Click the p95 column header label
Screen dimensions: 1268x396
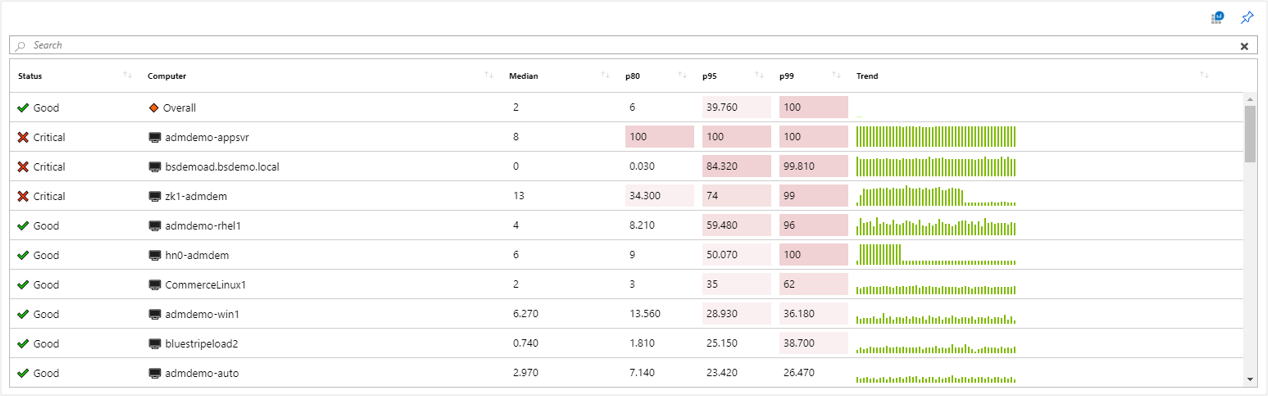tap(710, 76)
